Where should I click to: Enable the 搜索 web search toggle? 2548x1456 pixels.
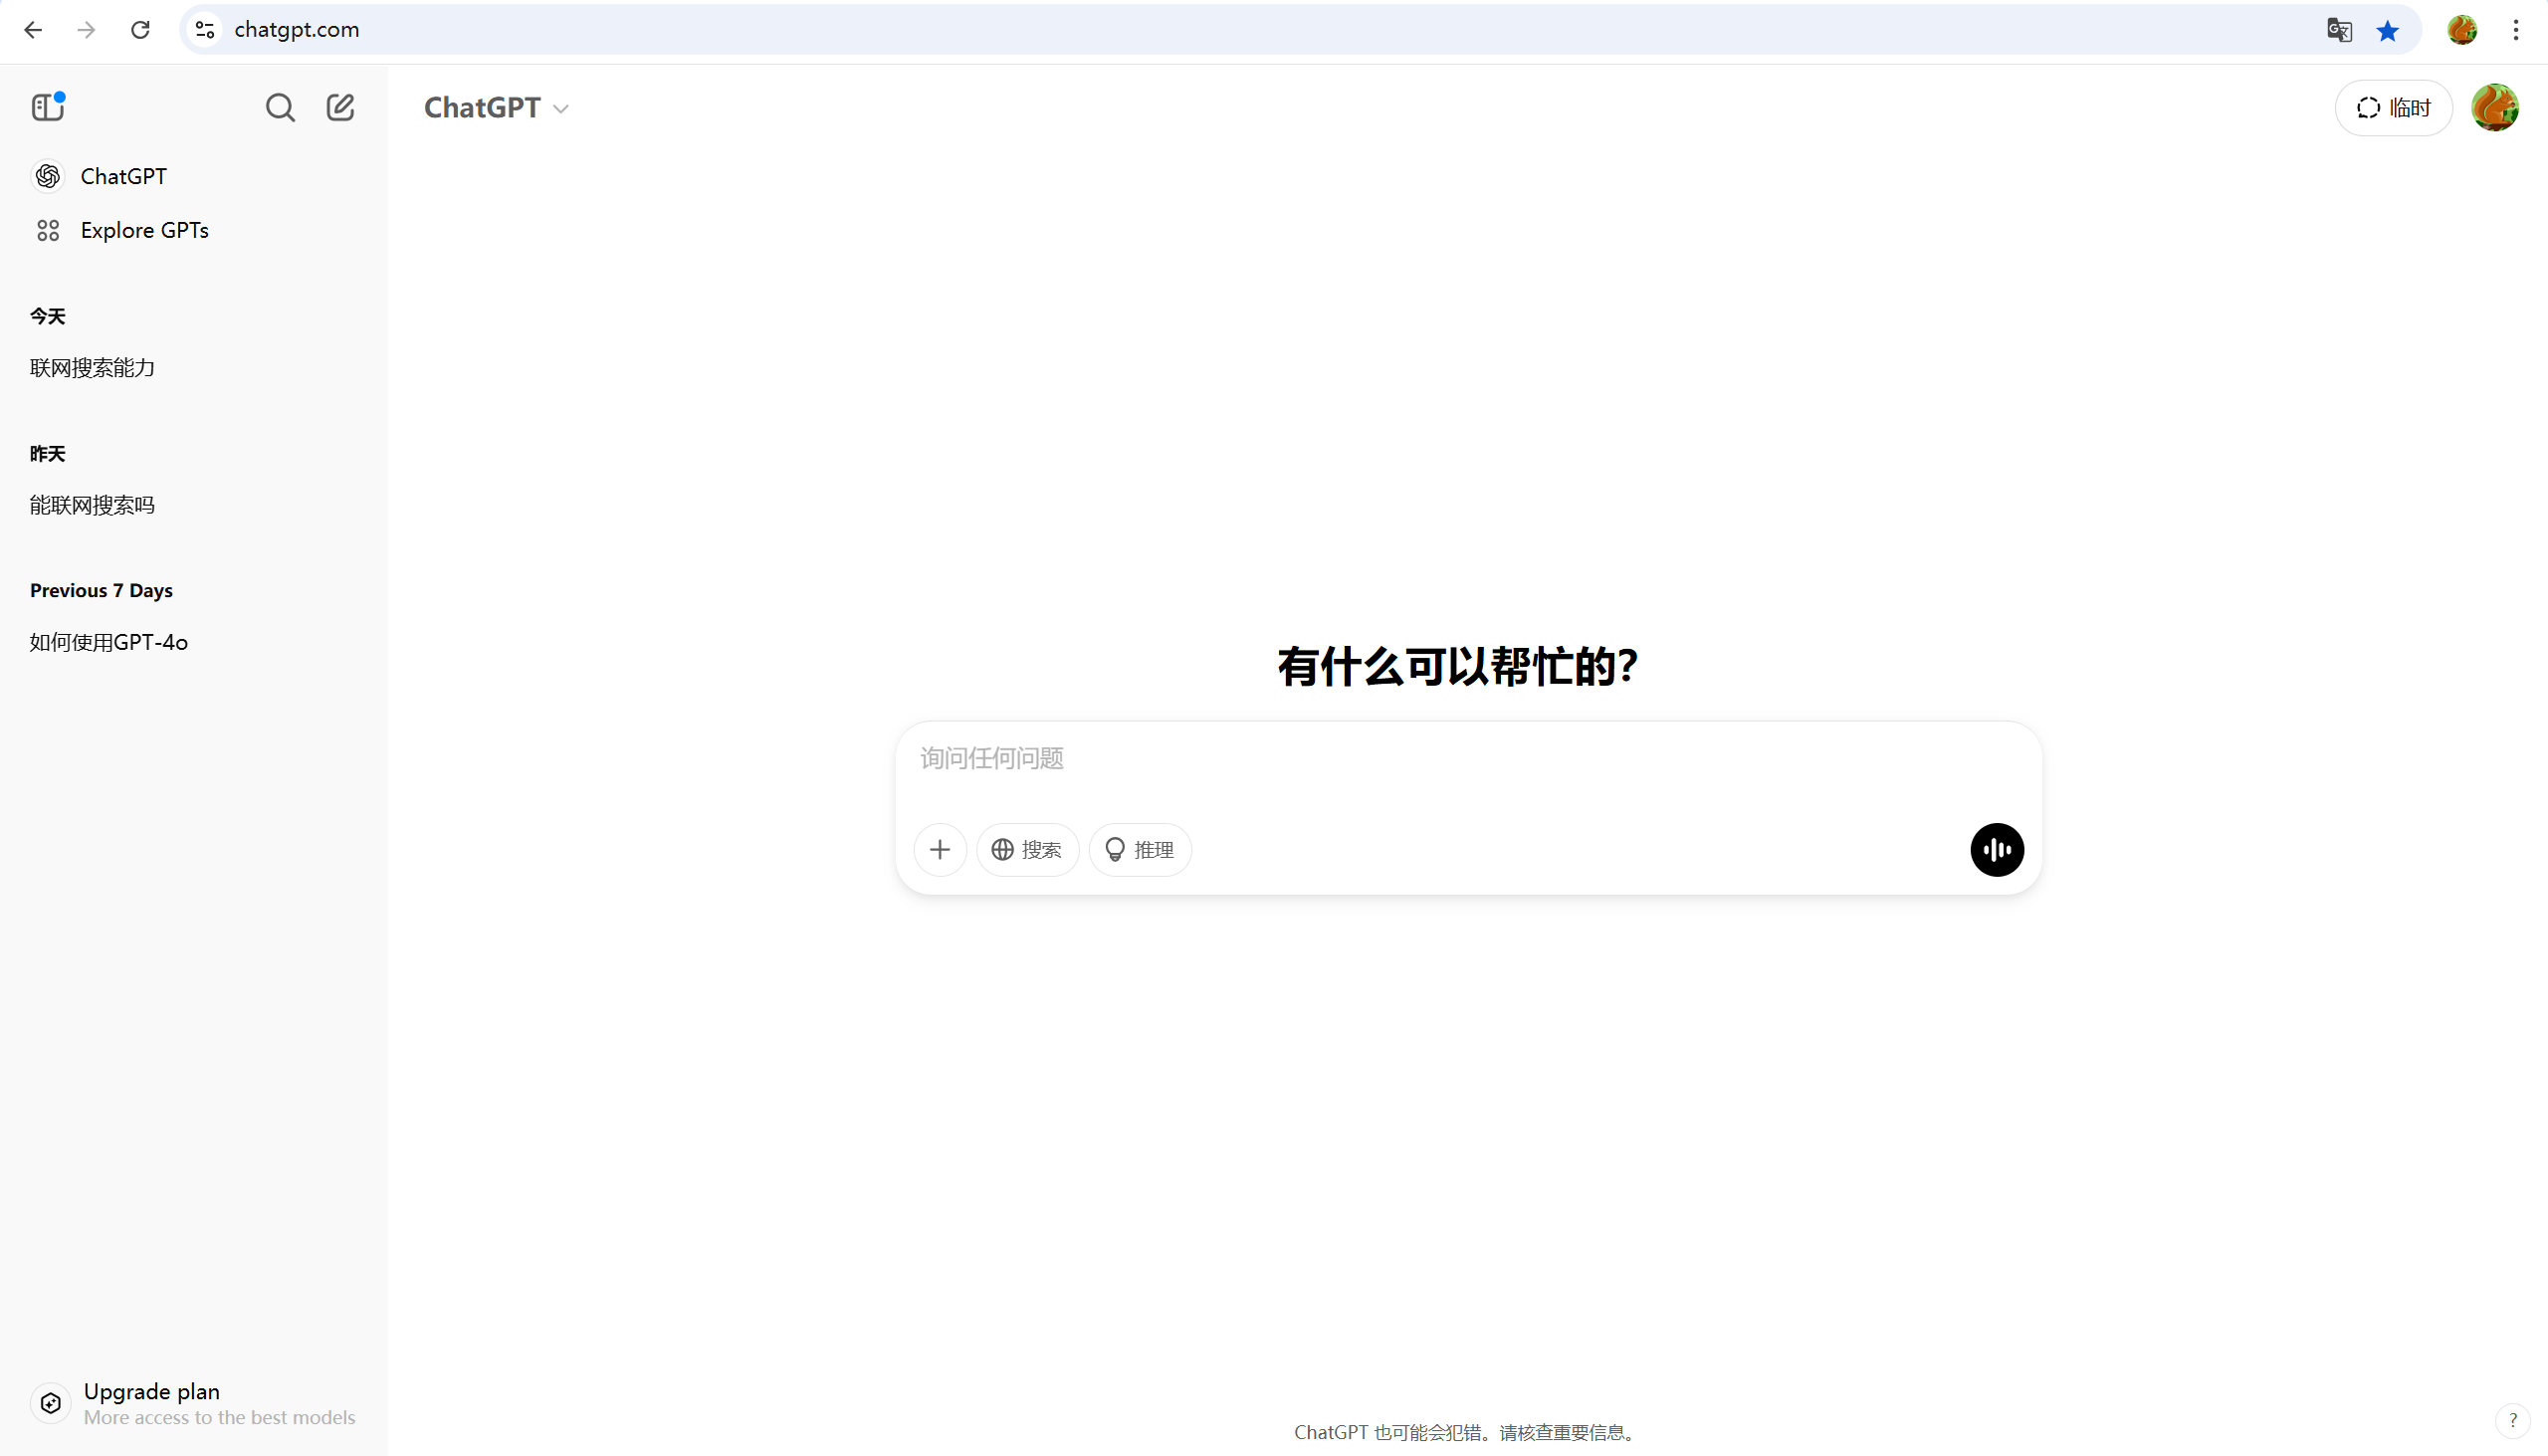pos(1027,849)
